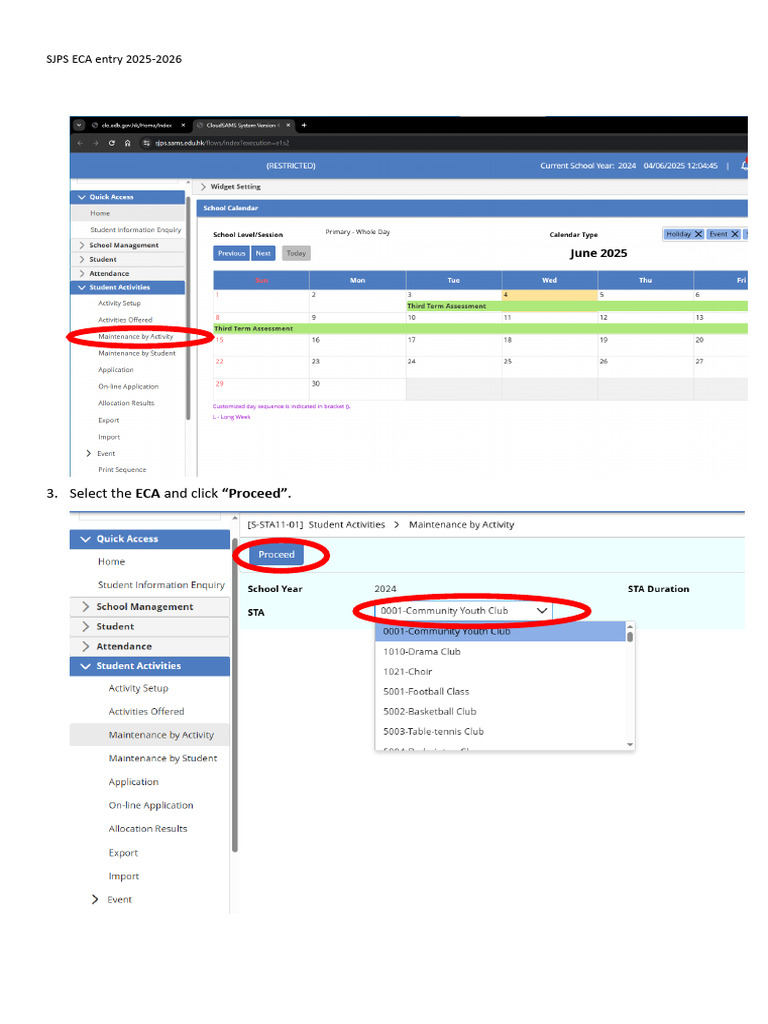This screenshot has height=1024, width=768.
Task: Open the tab search chevron in browser title bar
Action: pos(79,125)
